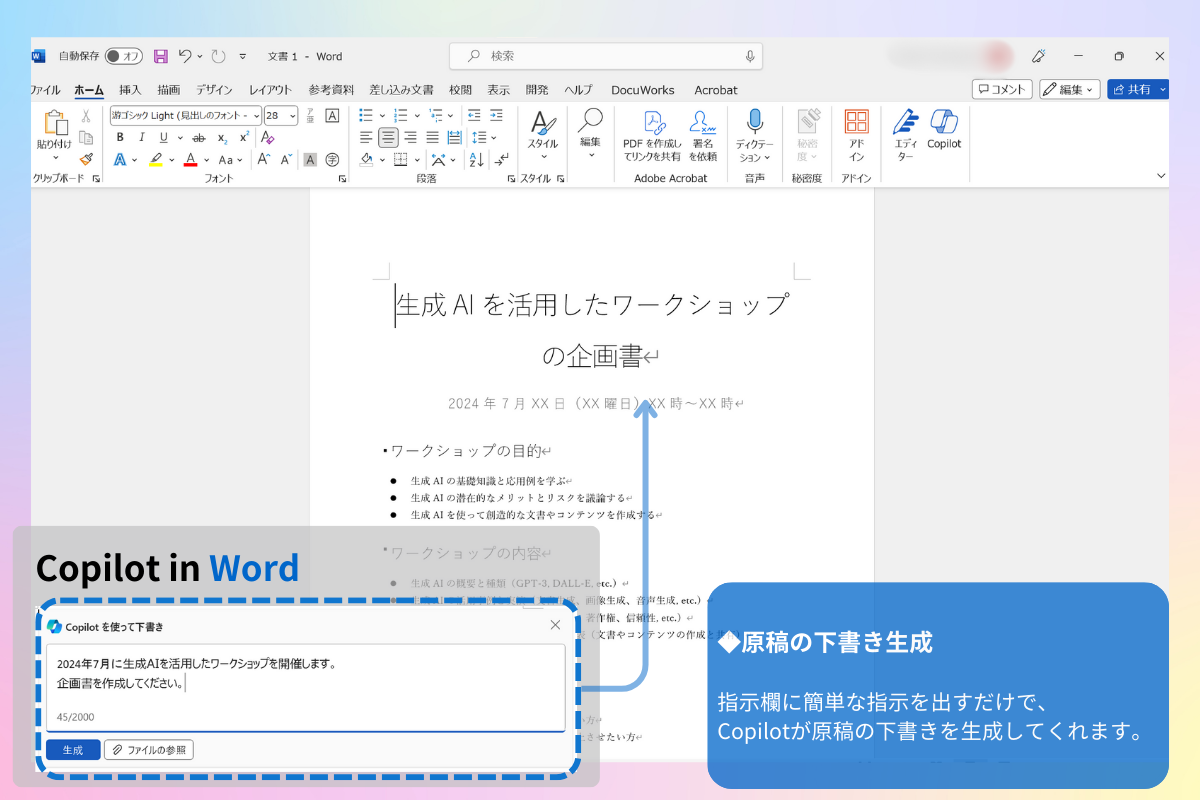Expand the numbered list options arrow
1200x800 pixels.
(x=417, y=116)
